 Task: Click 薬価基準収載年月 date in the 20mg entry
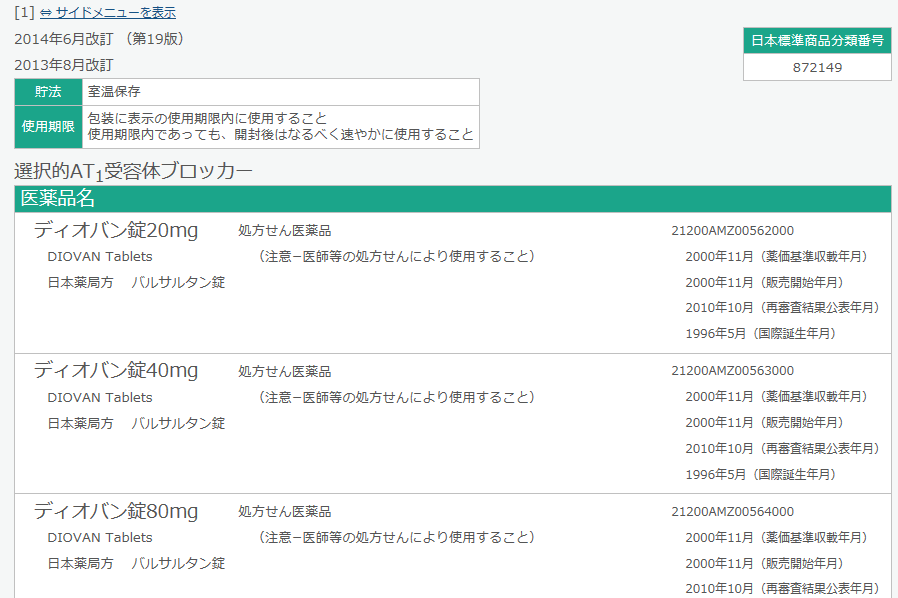pyautogui.click(x=778, y=257)
